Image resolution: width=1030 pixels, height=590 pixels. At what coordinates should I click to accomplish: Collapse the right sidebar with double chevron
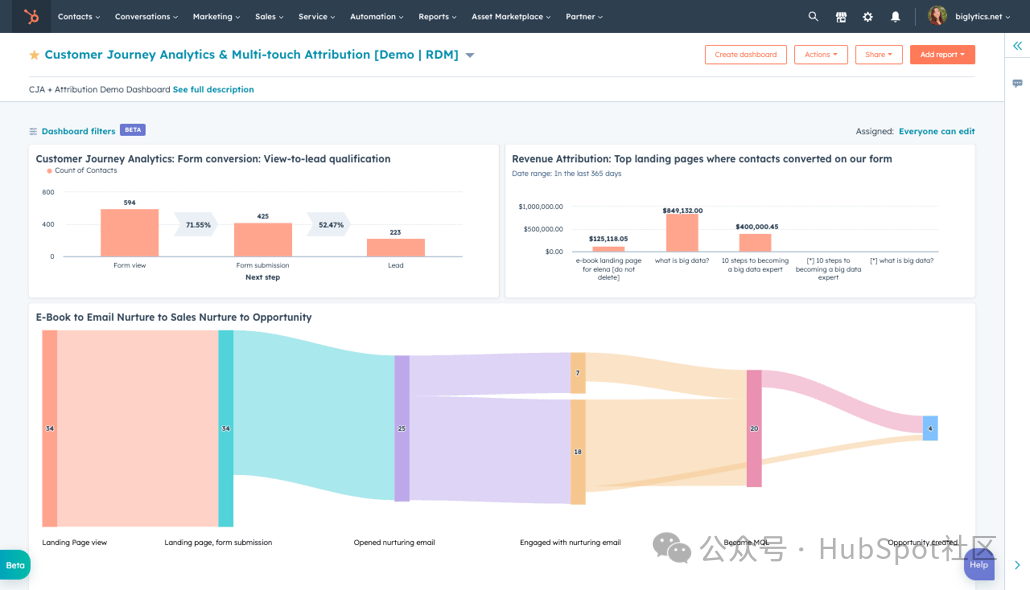coord(1017,46)
